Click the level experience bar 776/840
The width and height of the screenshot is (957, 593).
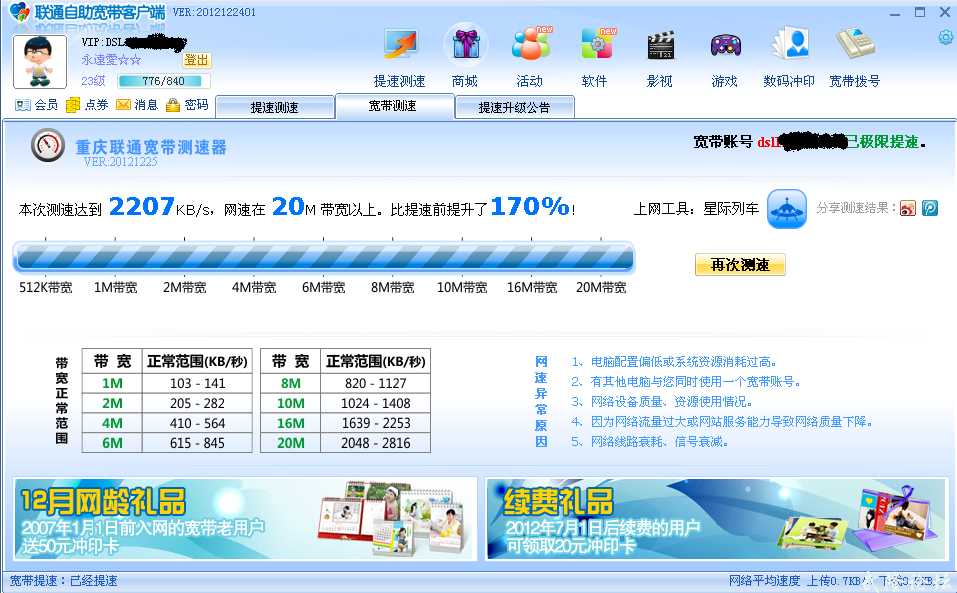(164, 81)
